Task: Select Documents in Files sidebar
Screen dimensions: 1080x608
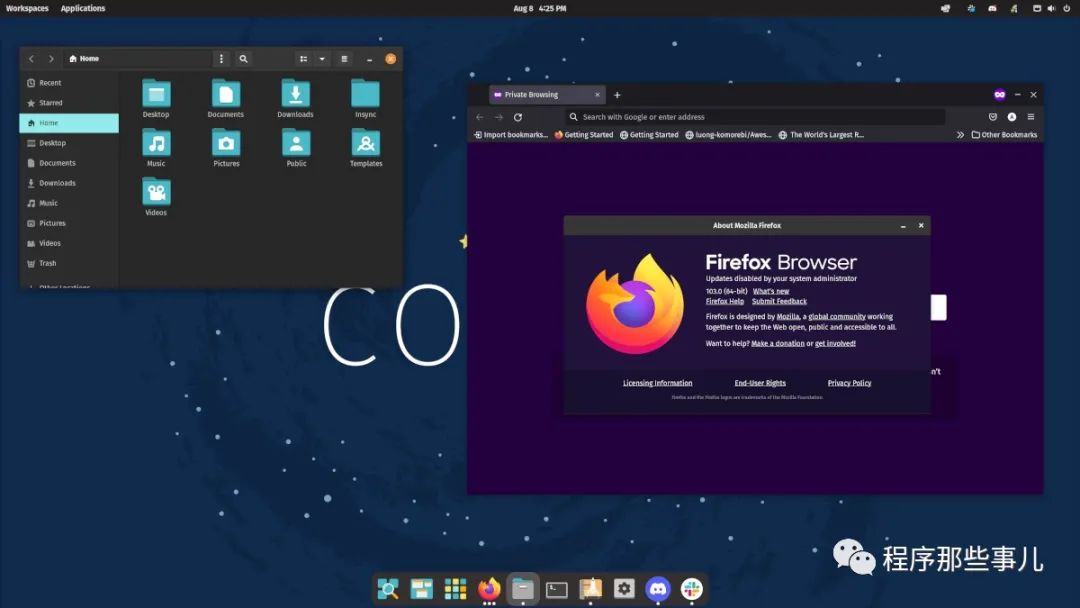Action: coord(69,163)
